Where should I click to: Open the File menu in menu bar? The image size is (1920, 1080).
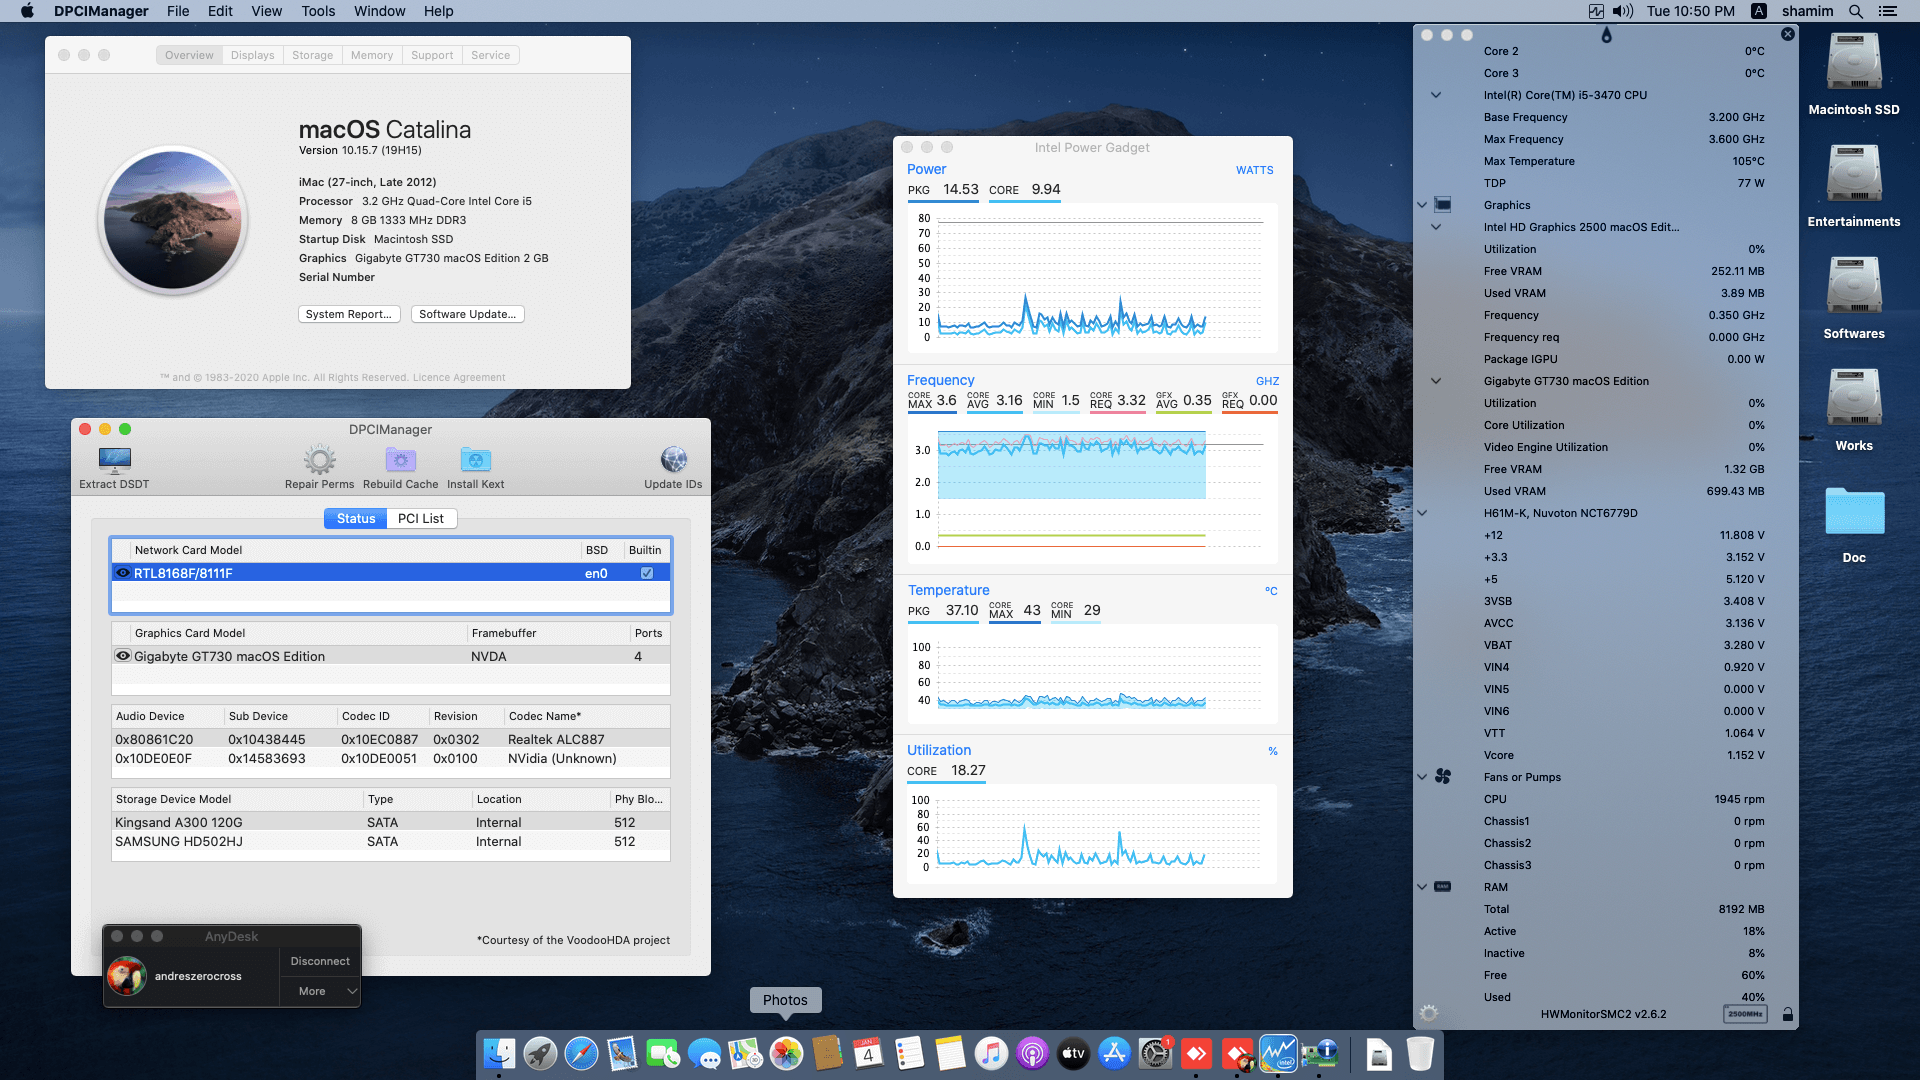tap(178, 11)
